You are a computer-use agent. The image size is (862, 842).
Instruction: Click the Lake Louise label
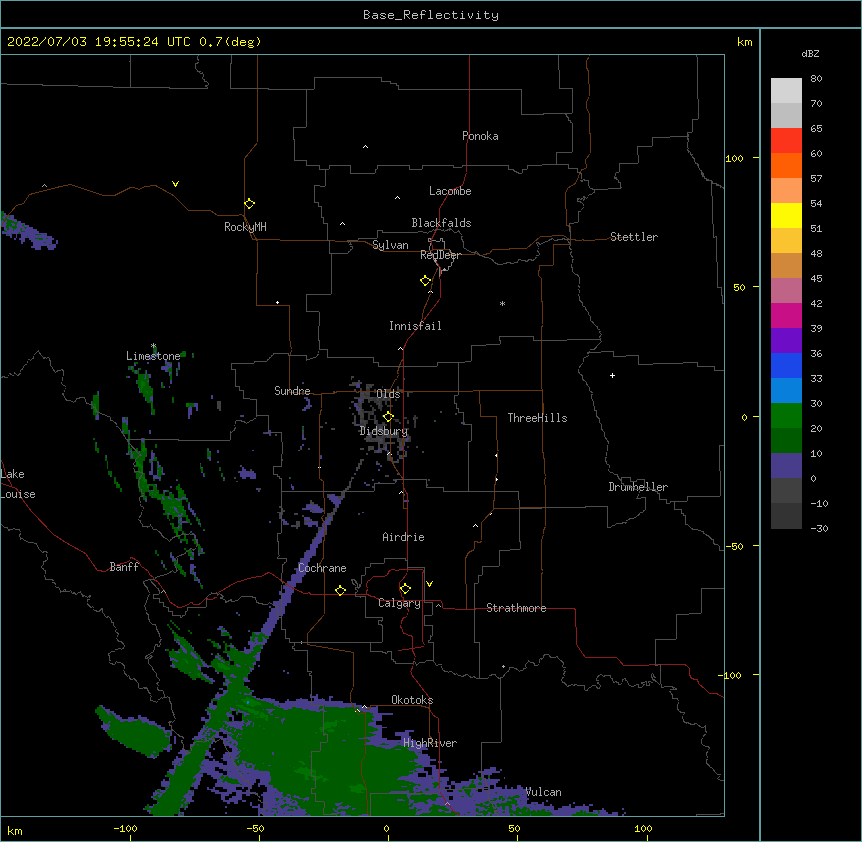click(x=18, y=484)
